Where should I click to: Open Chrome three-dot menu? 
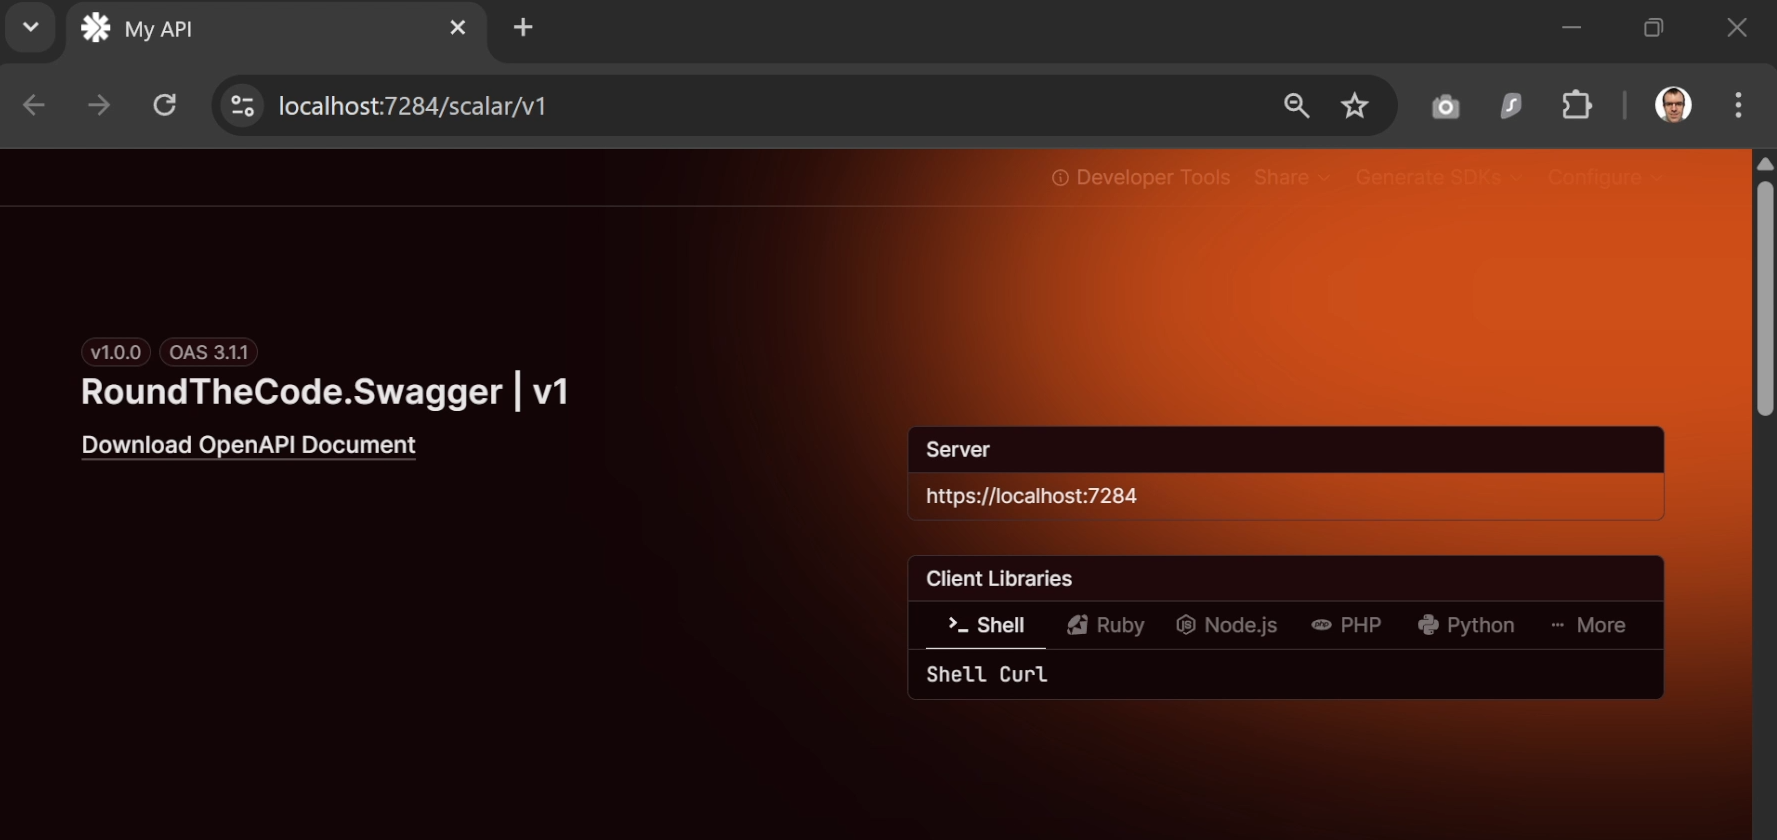pos(1739,105)
